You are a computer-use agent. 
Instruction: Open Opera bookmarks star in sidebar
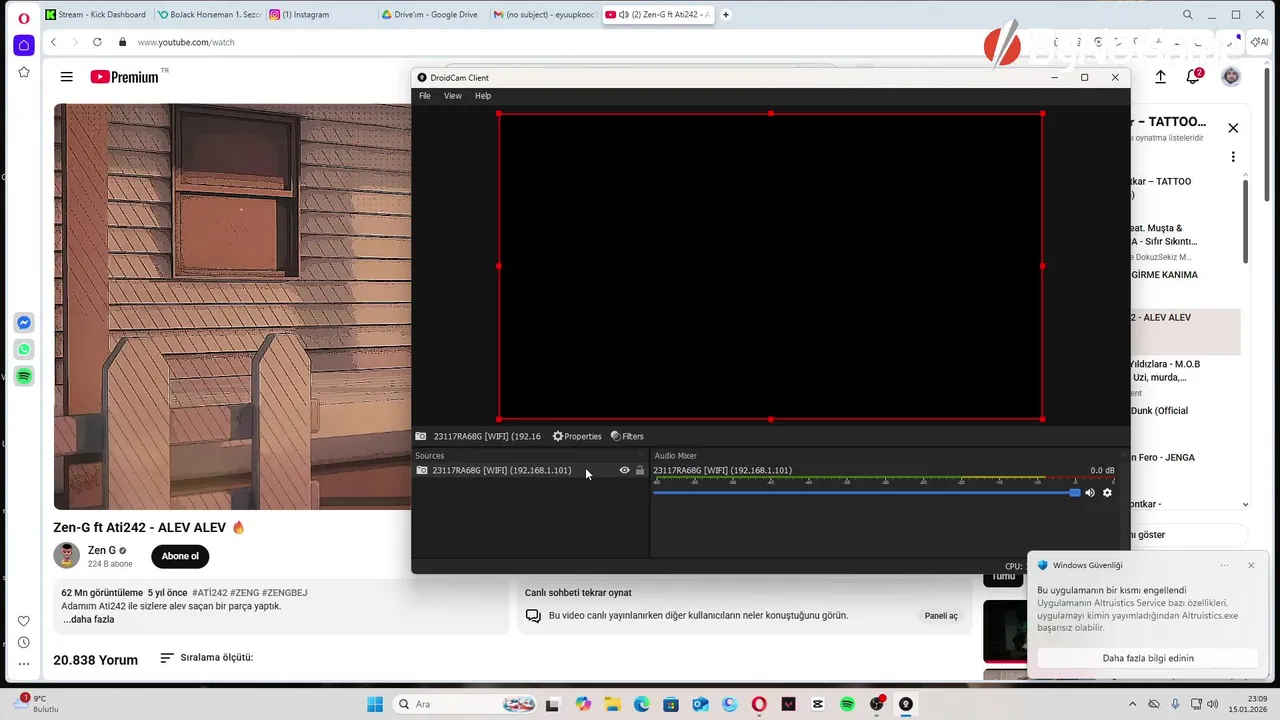click(24, 72)
